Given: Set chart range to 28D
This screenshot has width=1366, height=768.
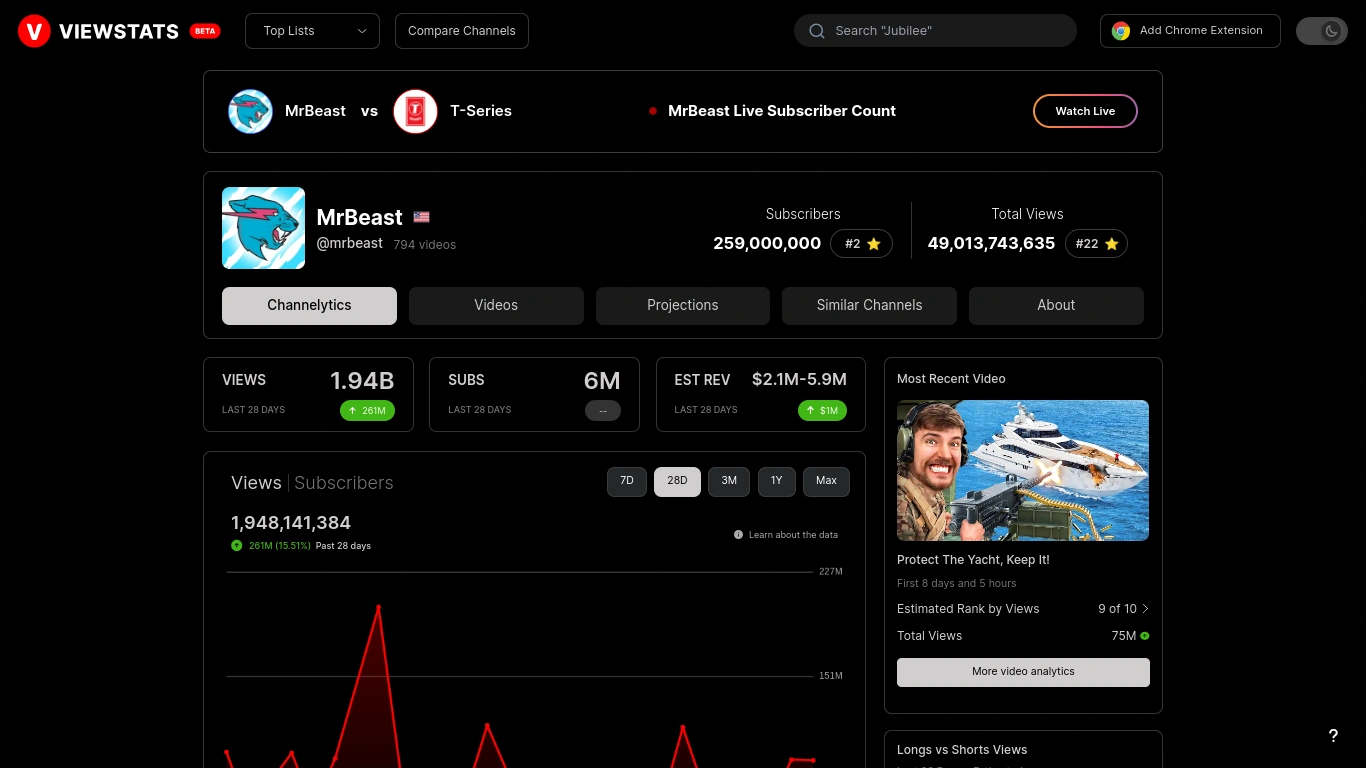Looking at the screenshot, I should coord(677,481).
